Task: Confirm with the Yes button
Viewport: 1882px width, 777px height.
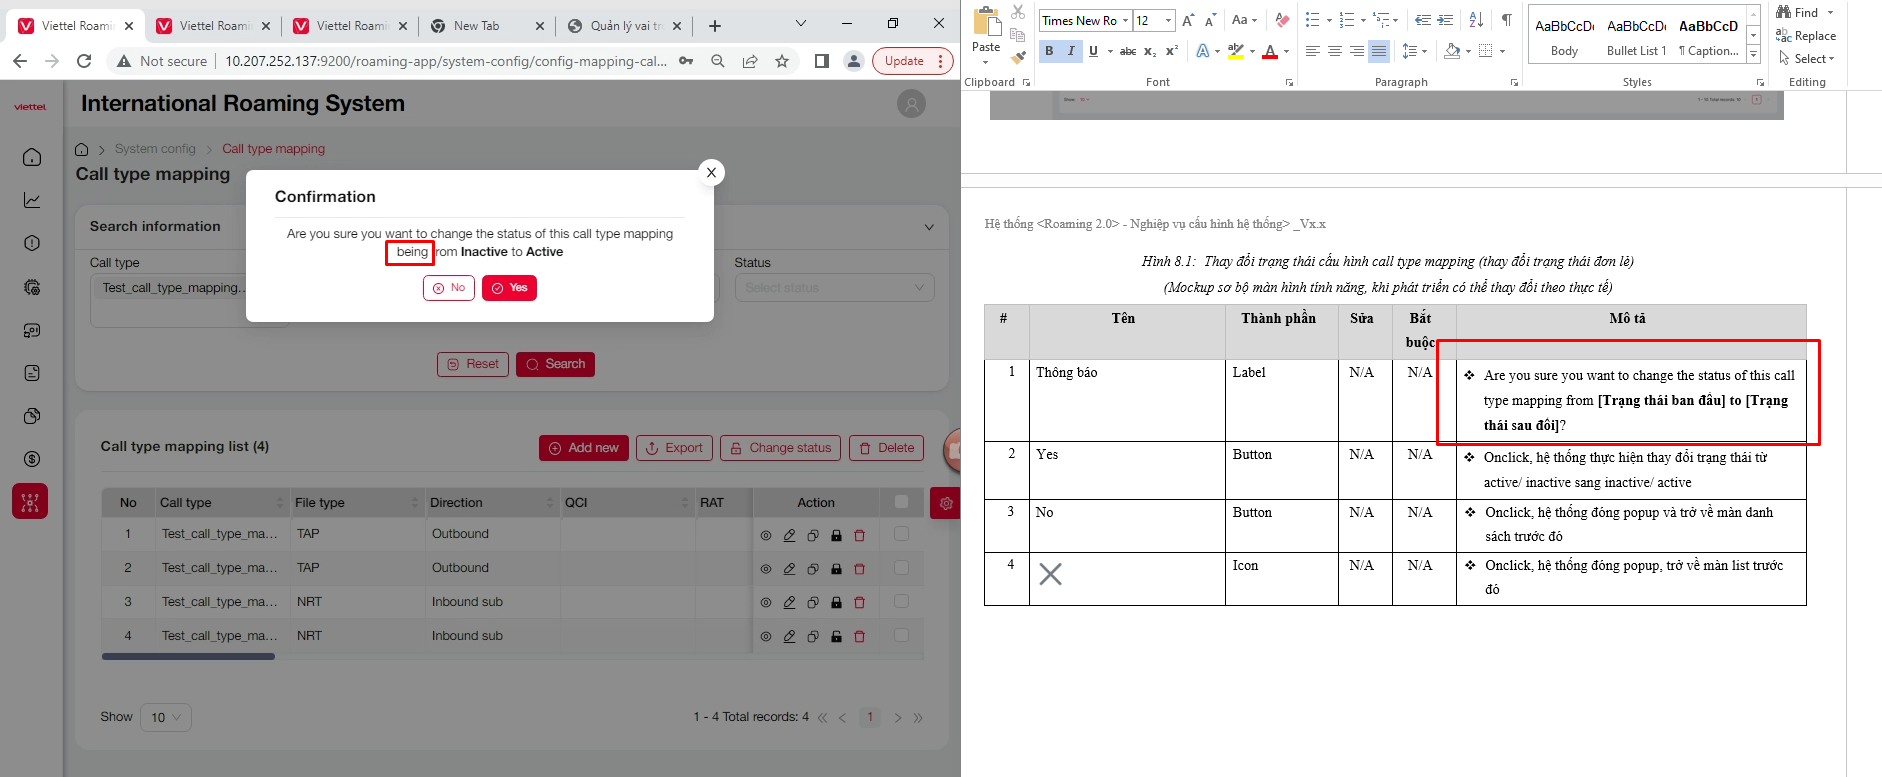Action: point(509,288)
